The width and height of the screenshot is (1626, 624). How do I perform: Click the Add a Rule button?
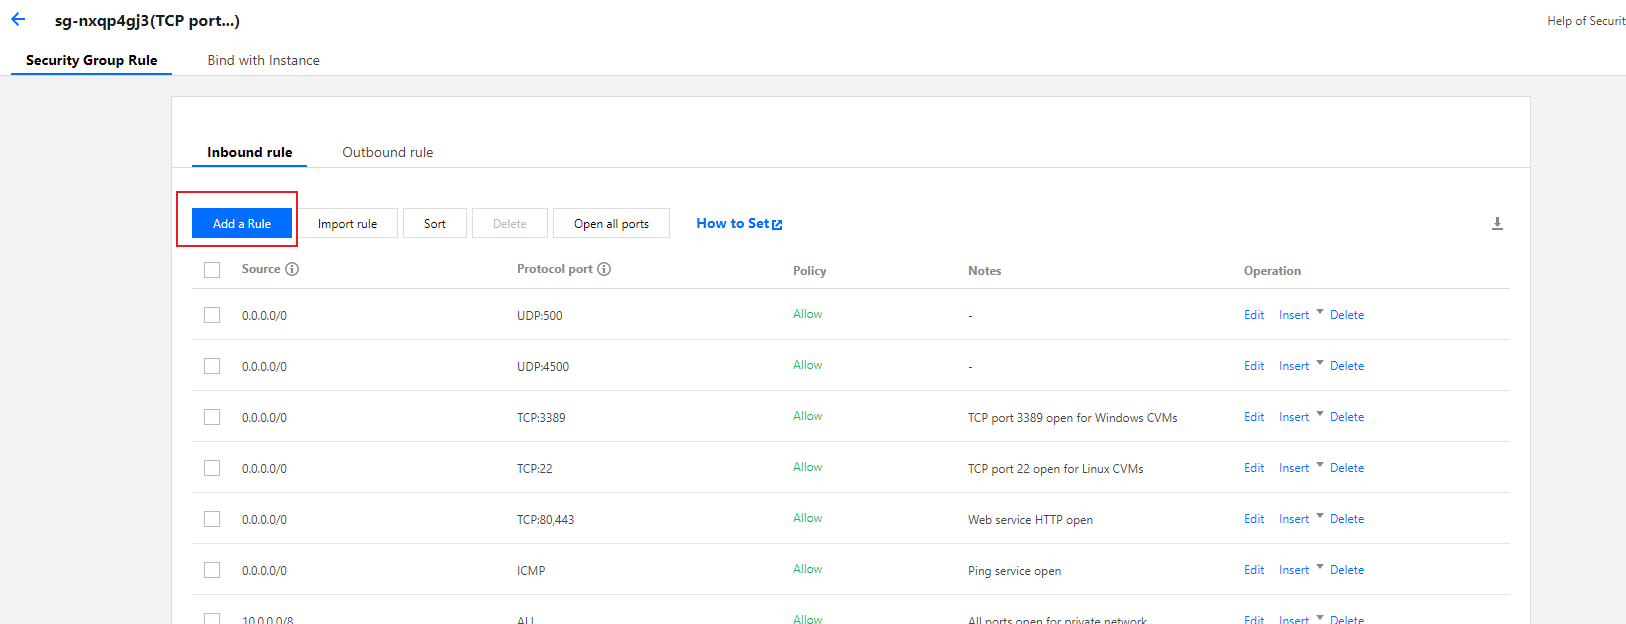(x=242, y=223)
